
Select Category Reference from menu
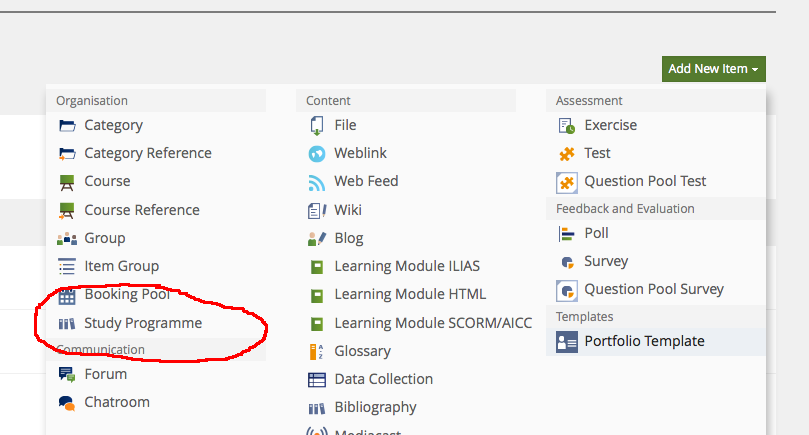coord(147,153)
